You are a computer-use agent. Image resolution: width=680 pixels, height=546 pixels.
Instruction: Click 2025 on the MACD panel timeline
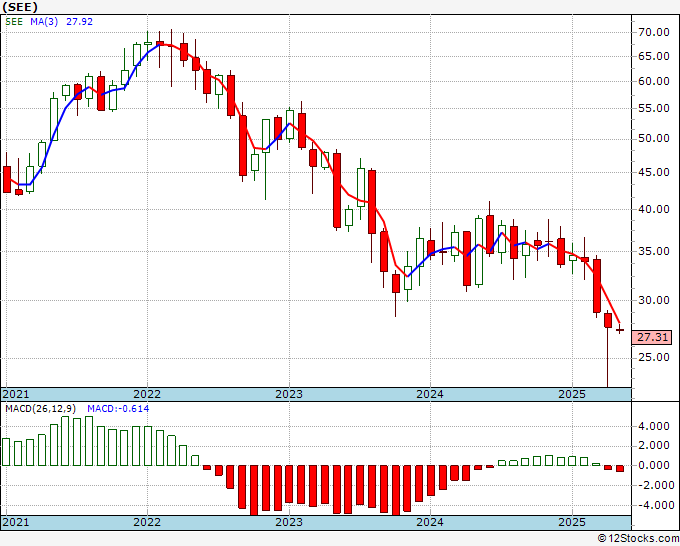click(572, 522)
